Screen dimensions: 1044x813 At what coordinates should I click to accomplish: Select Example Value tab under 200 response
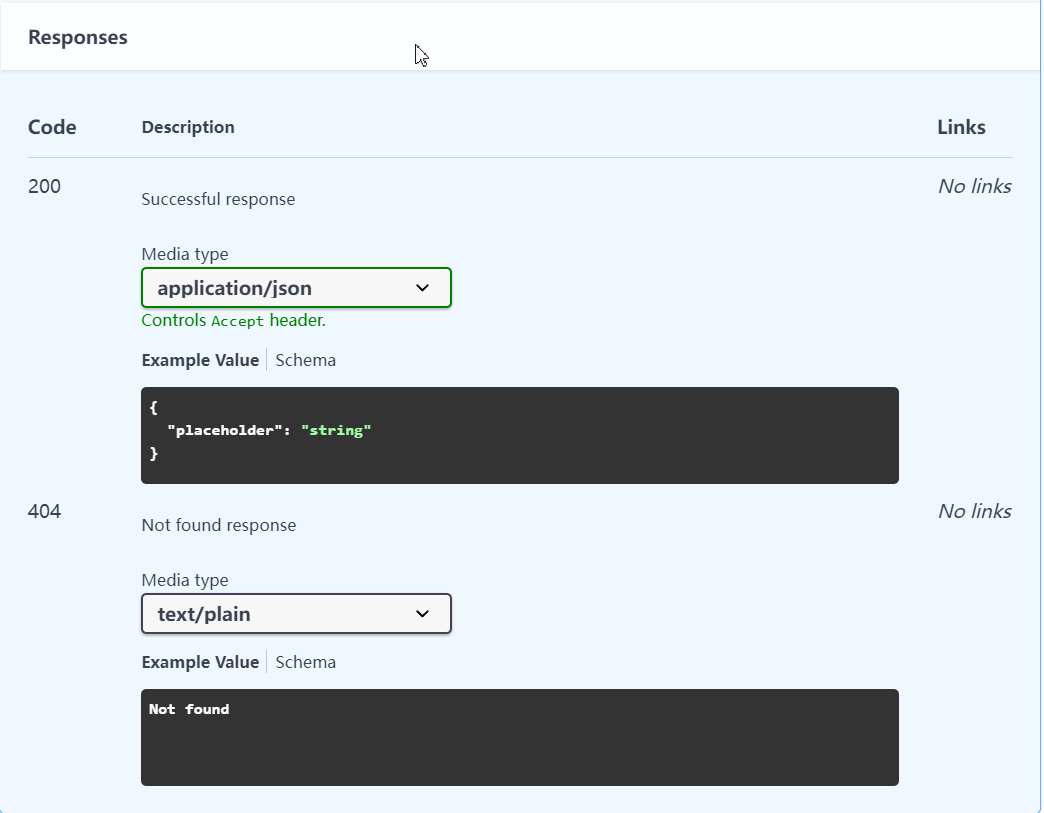[x=200, y=360]
